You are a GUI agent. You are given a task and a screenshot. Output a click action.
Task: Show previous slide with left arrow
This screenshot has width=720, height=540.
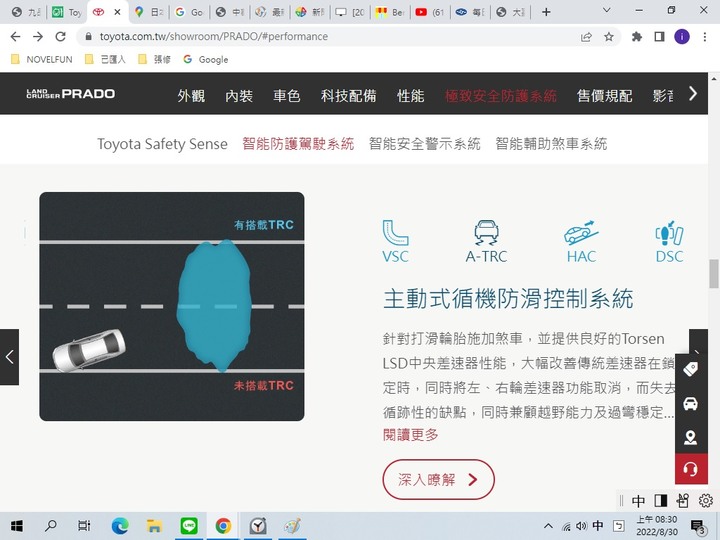point(9,357)
